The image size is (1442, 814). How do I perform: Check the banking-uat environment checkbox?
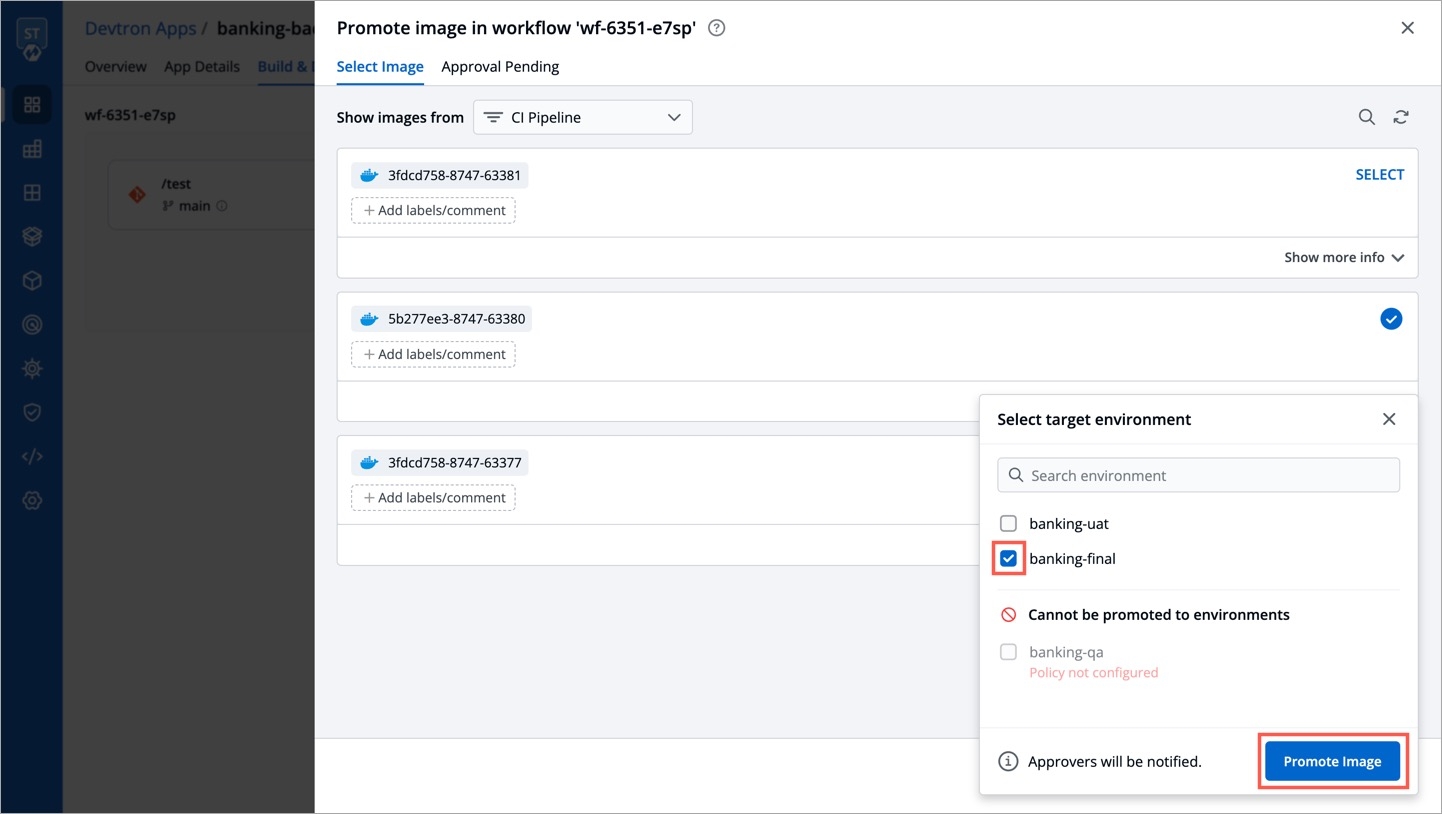click(x=1008, y=524)
